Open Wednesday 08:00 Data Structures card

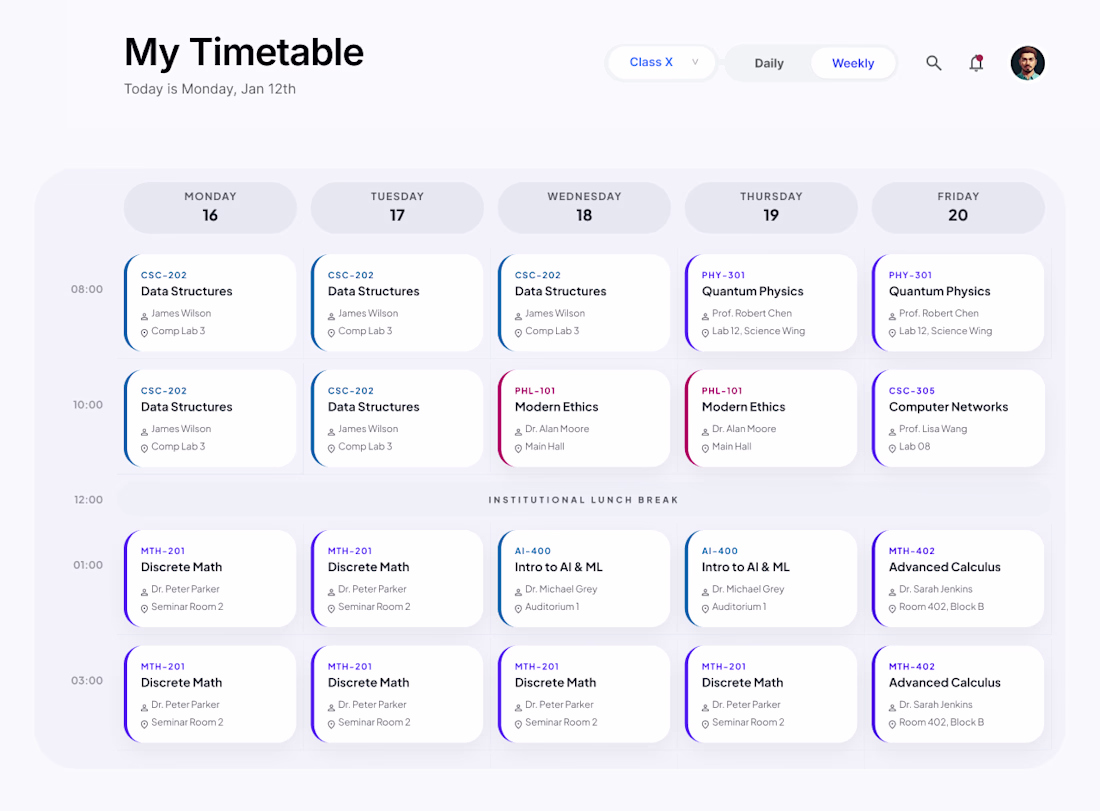[x=584, y=303]
